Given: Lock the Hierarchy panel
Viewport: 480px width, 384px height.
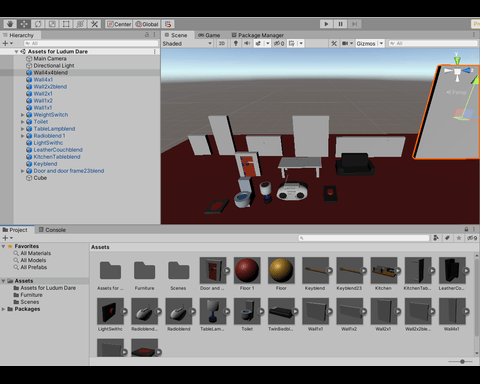Looking at the screenshot, I should (x=147, y=35).
